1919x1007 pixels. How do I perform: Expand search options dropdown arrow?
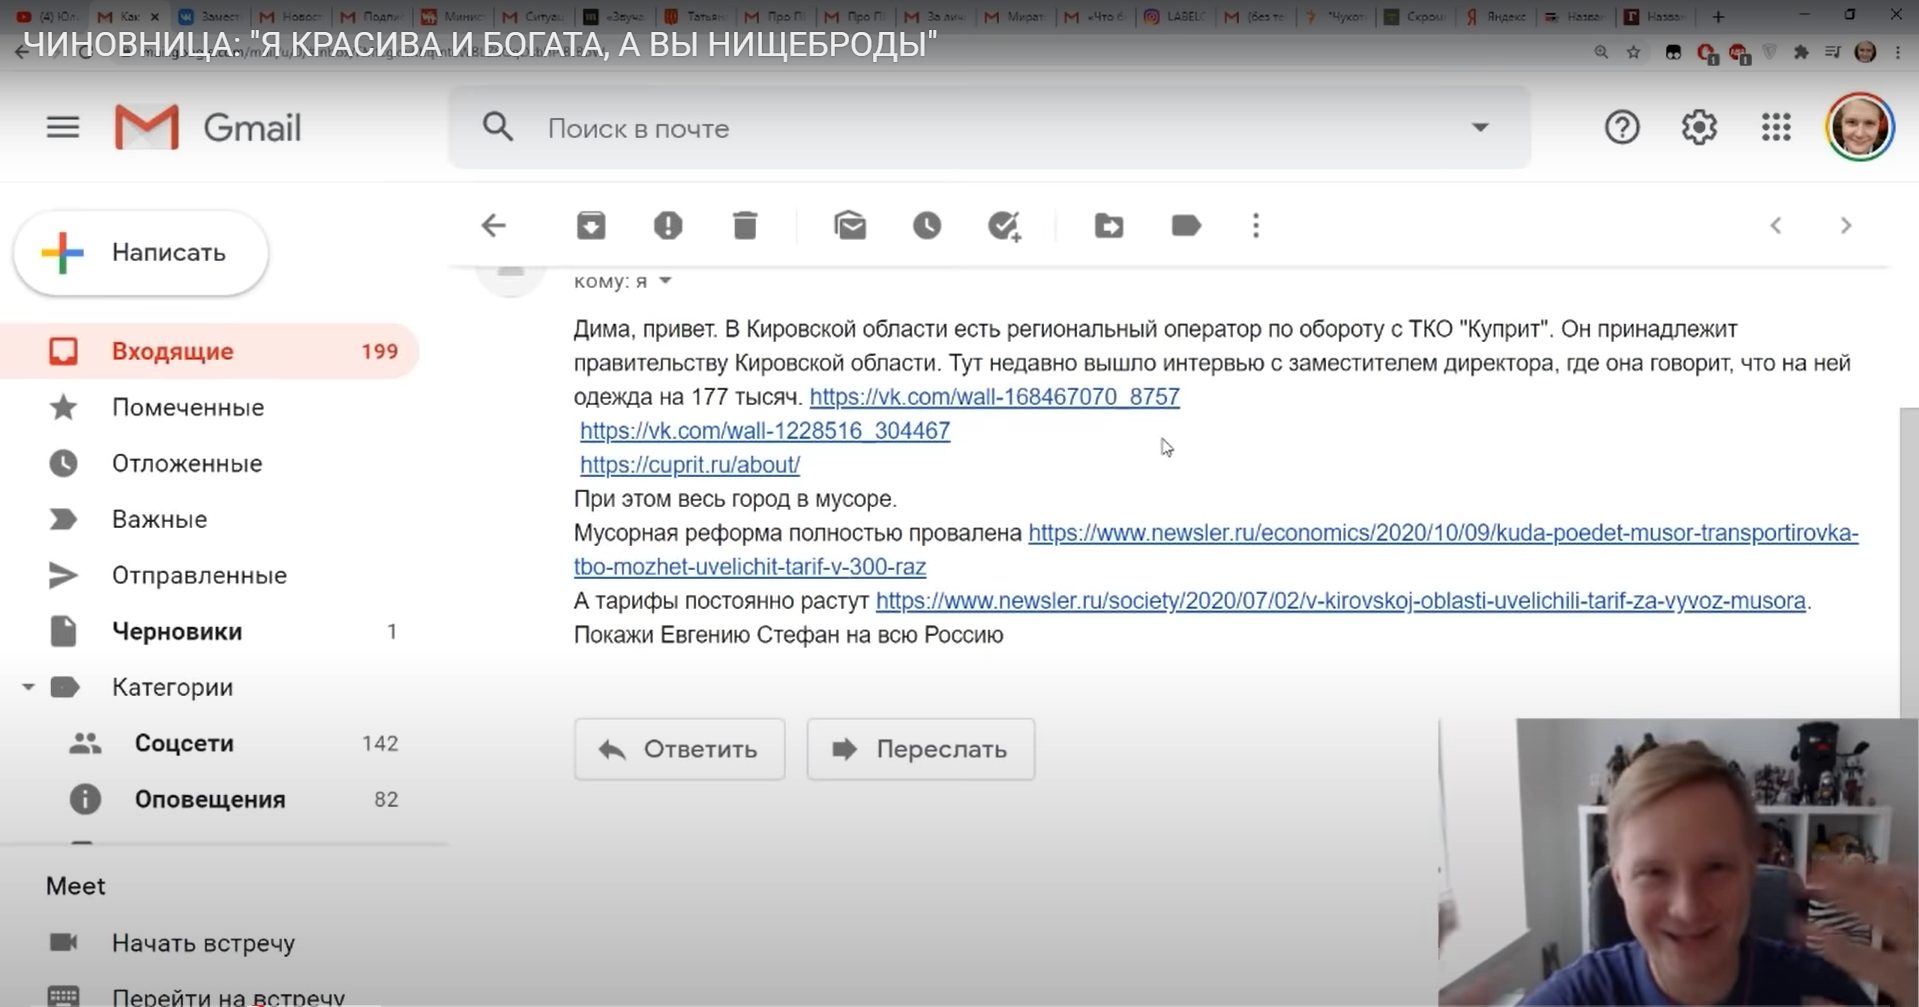1480,128
